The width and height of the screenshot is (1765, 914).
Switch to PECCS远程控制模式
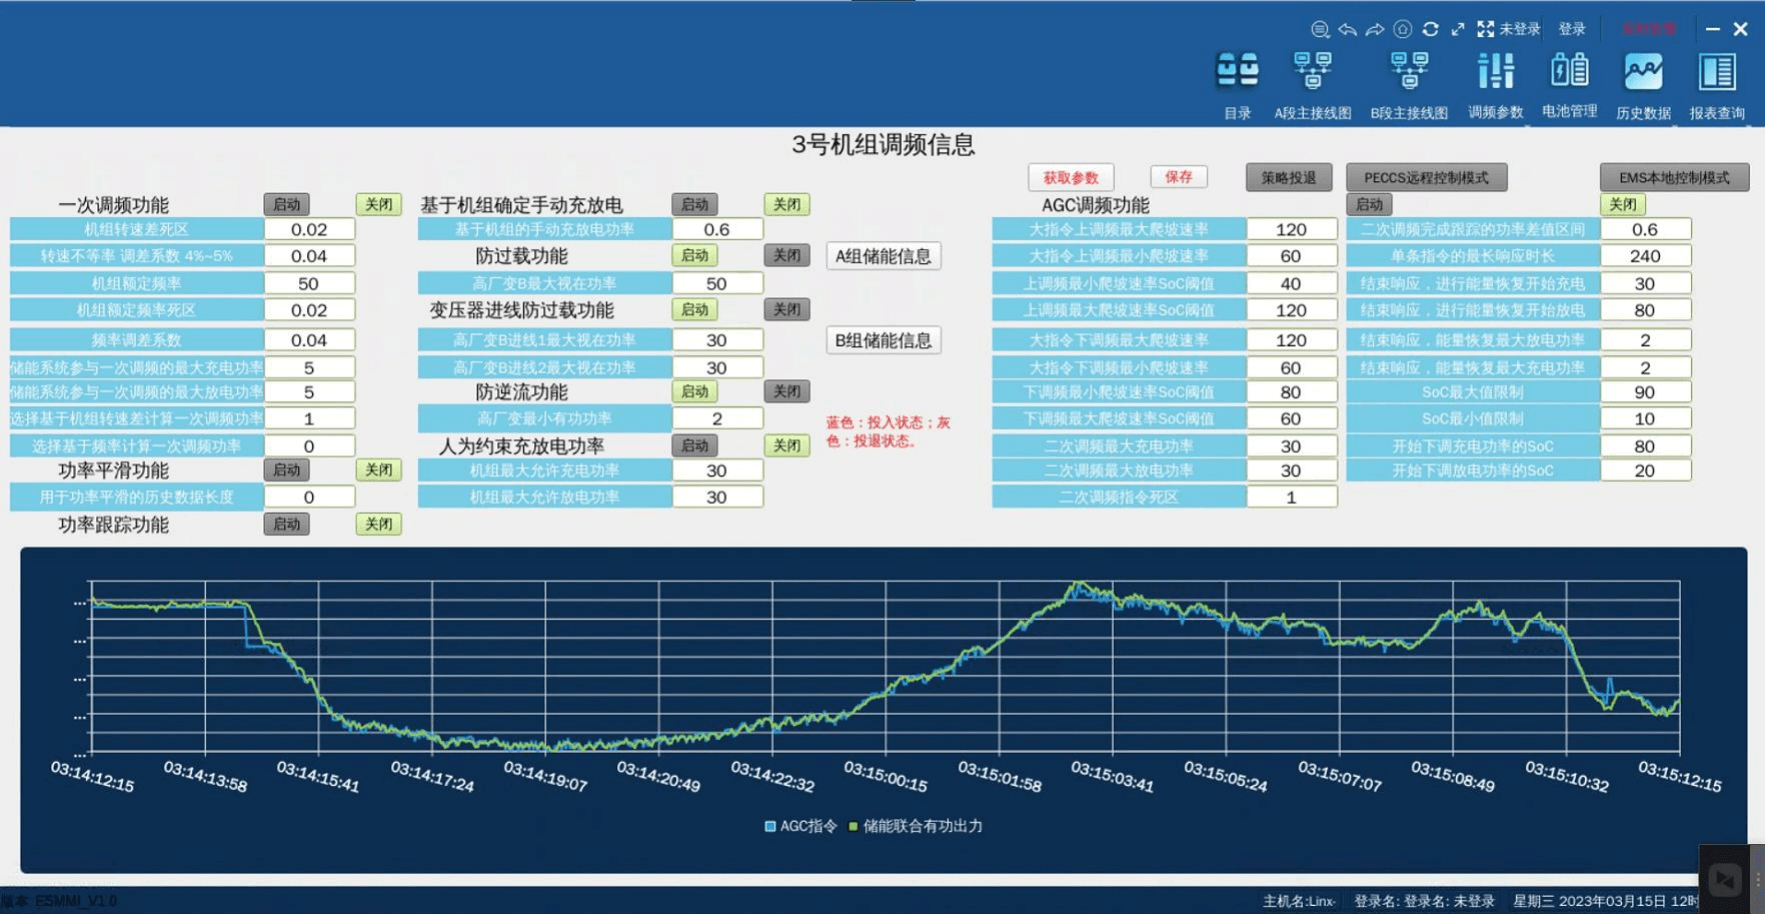pos(1426,177)
